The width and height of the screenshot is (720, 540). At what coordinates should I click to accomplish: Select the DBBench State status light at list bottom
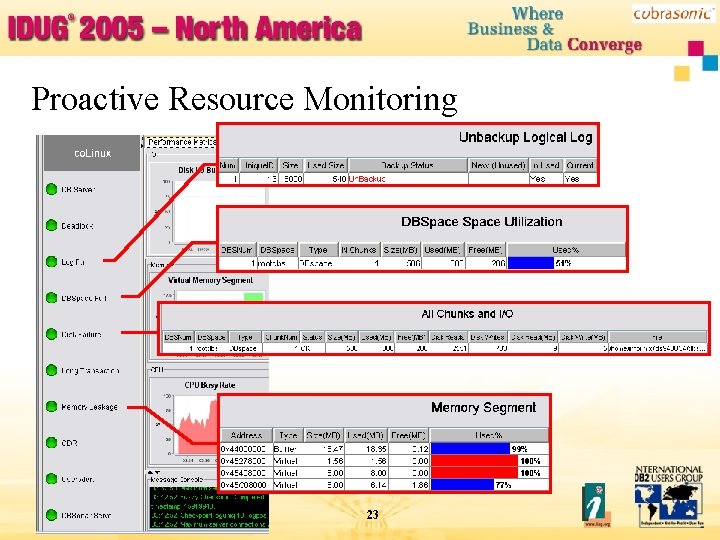click(x=51, y=515)
